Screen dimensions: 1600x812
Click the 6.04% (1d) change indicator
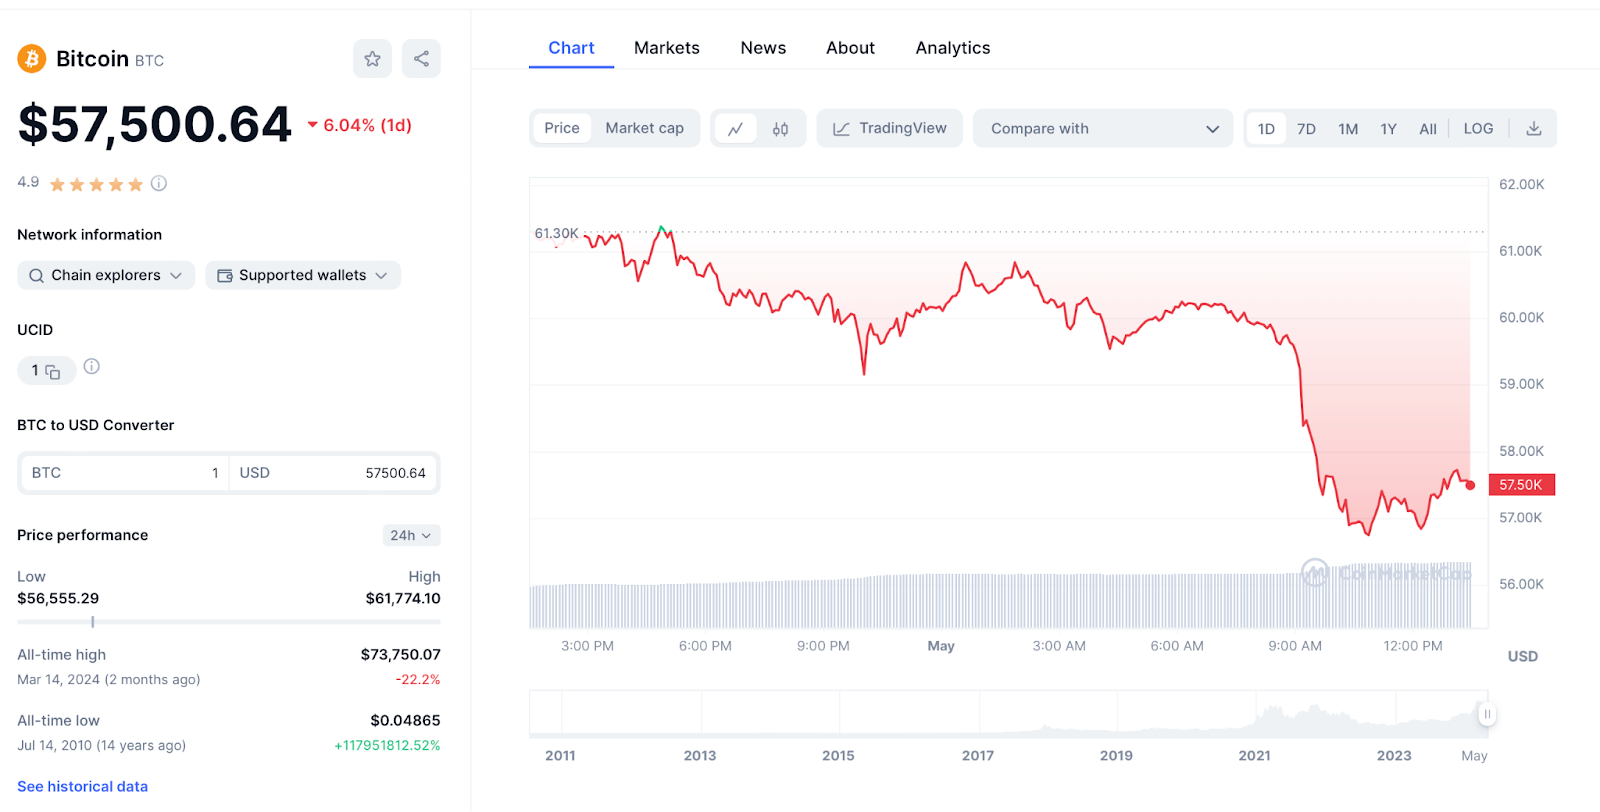tap(359, 125)
